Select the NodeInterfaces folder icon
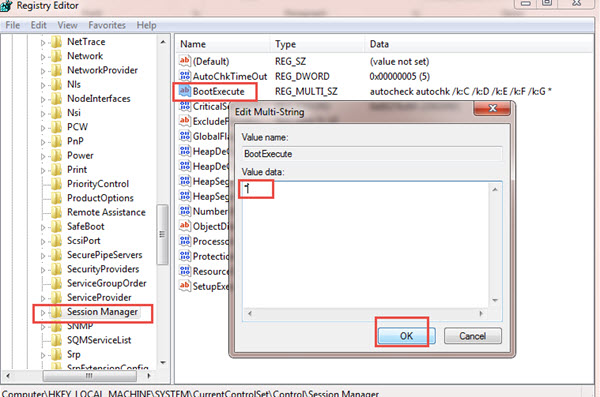The image size is (600, 397). (x=56, y=98)
